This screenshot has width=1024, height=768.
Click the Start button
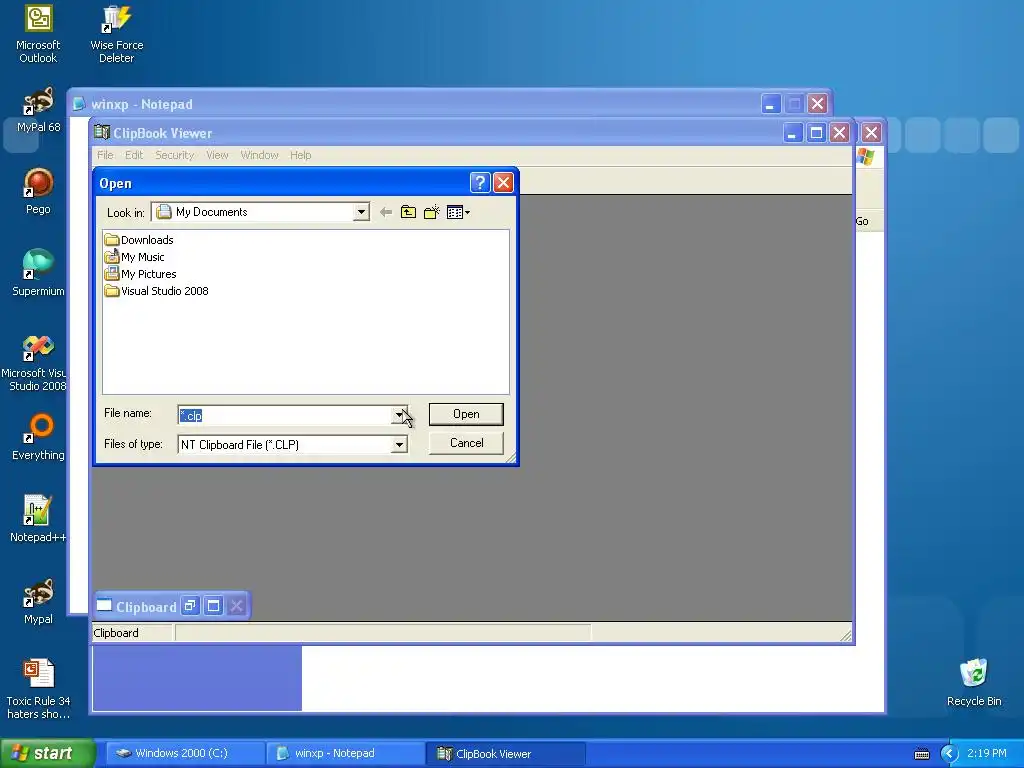coord(48,753)
